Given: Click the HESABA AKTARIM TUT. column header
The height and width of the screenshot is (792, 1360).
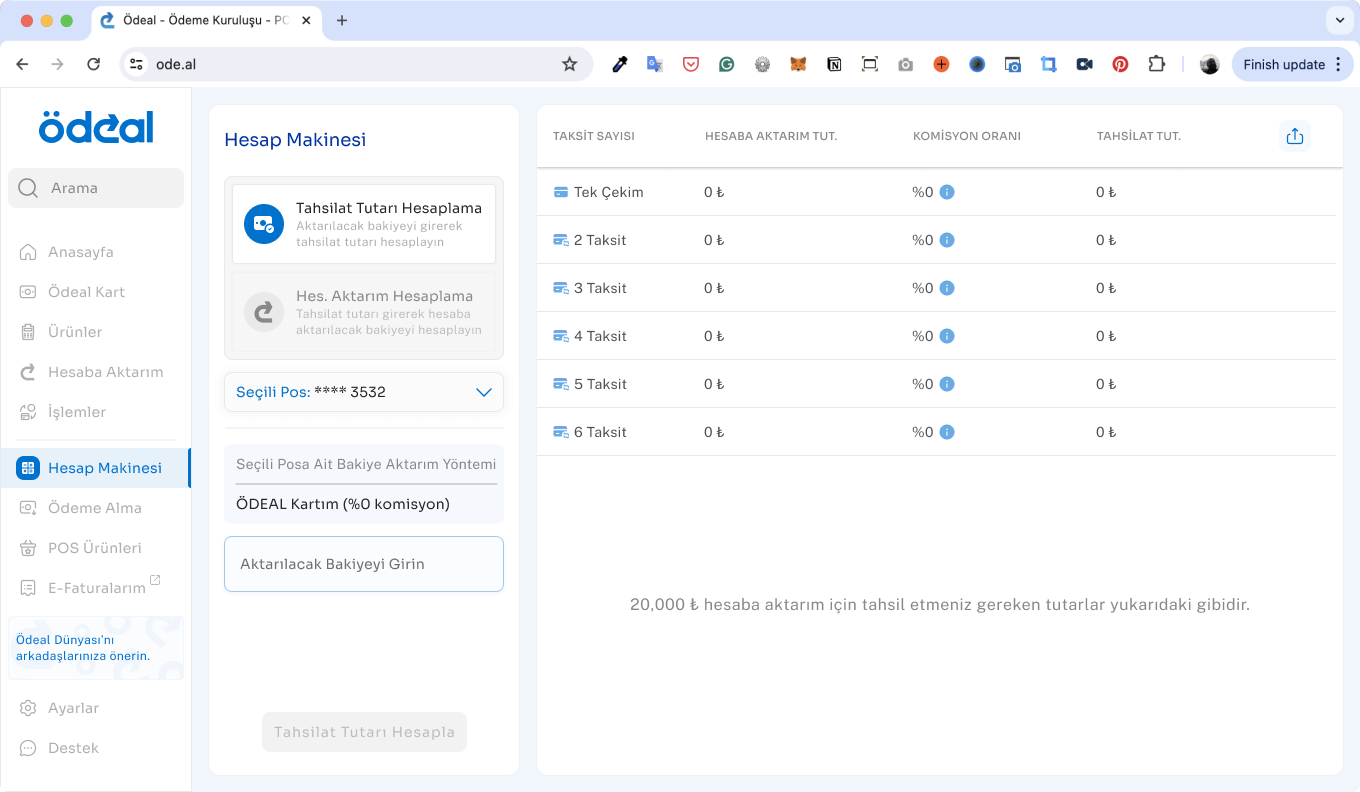Looking at the screenshot, I should coord(771,136).
